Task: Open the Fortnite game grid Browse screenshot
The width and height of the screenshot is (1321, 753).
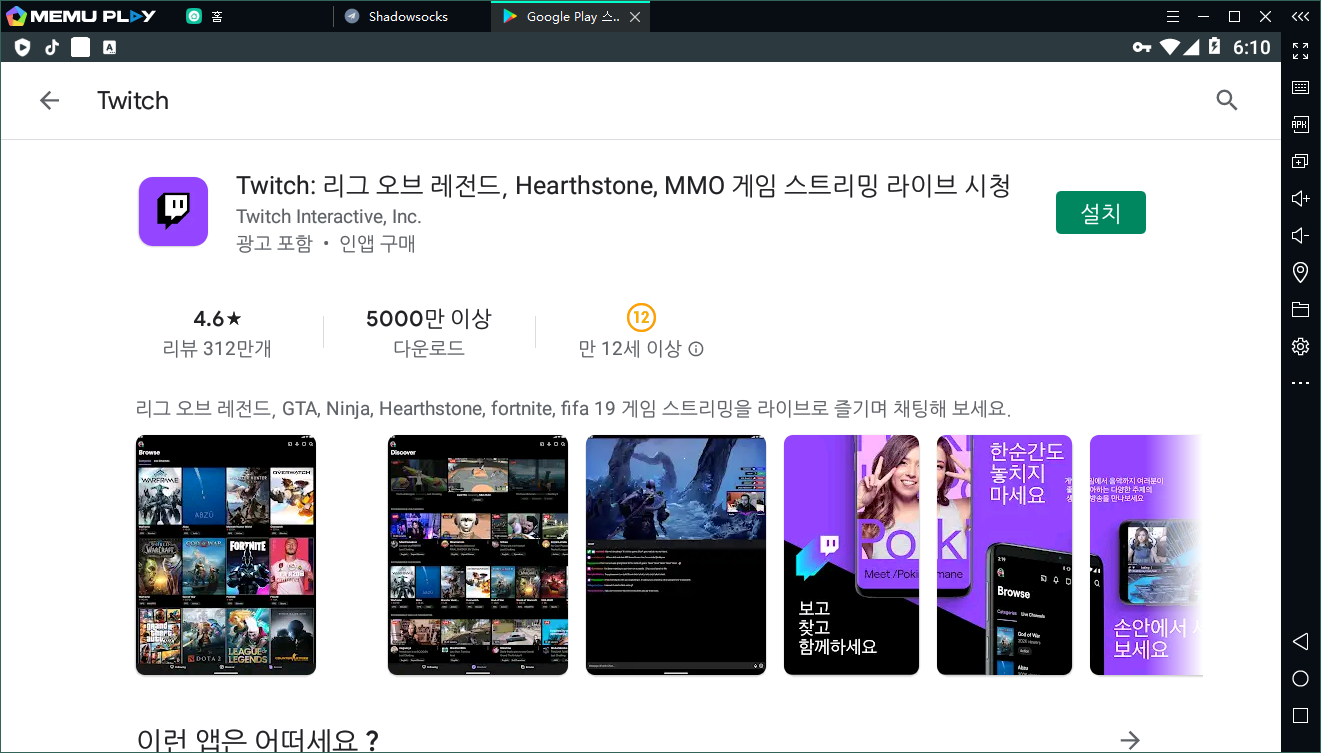Action: pyautogui.click(x=226, y=555)
